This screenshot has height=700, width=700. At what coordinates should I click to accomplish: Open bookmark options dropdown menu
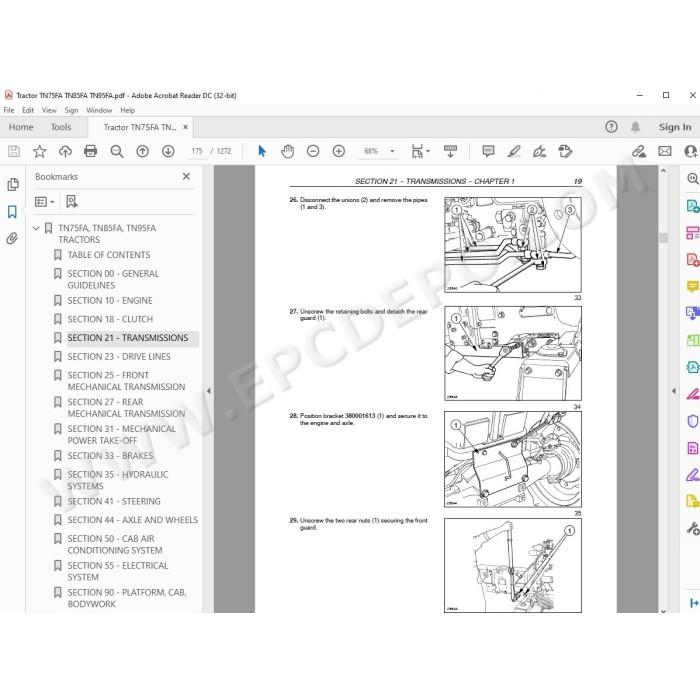(45, 202)
